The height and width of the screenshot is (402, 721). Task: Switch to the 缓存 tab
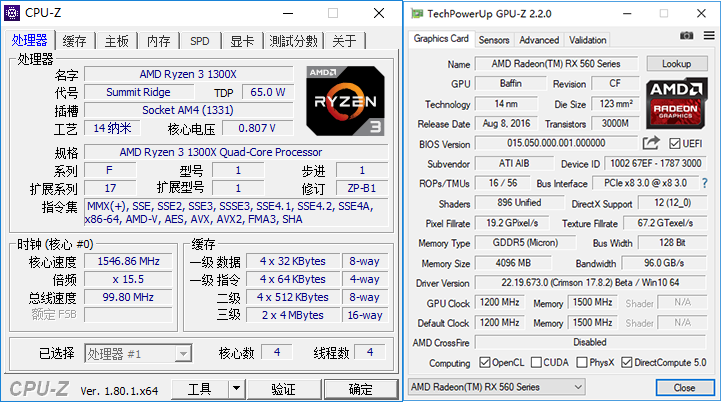(74, 41)
